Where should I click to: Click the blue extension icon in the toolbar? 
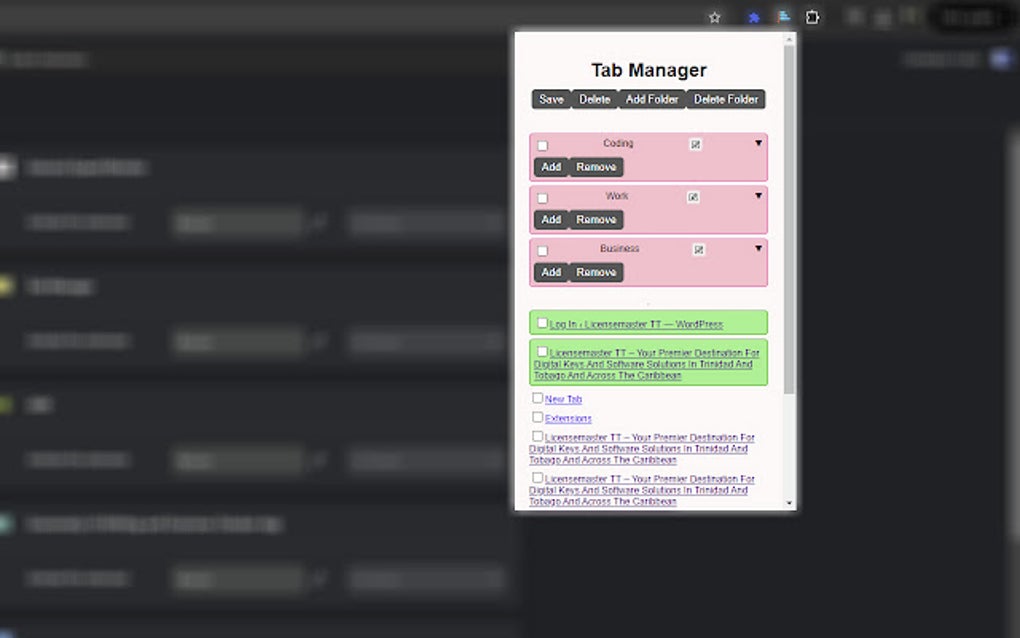pos(752,17)
